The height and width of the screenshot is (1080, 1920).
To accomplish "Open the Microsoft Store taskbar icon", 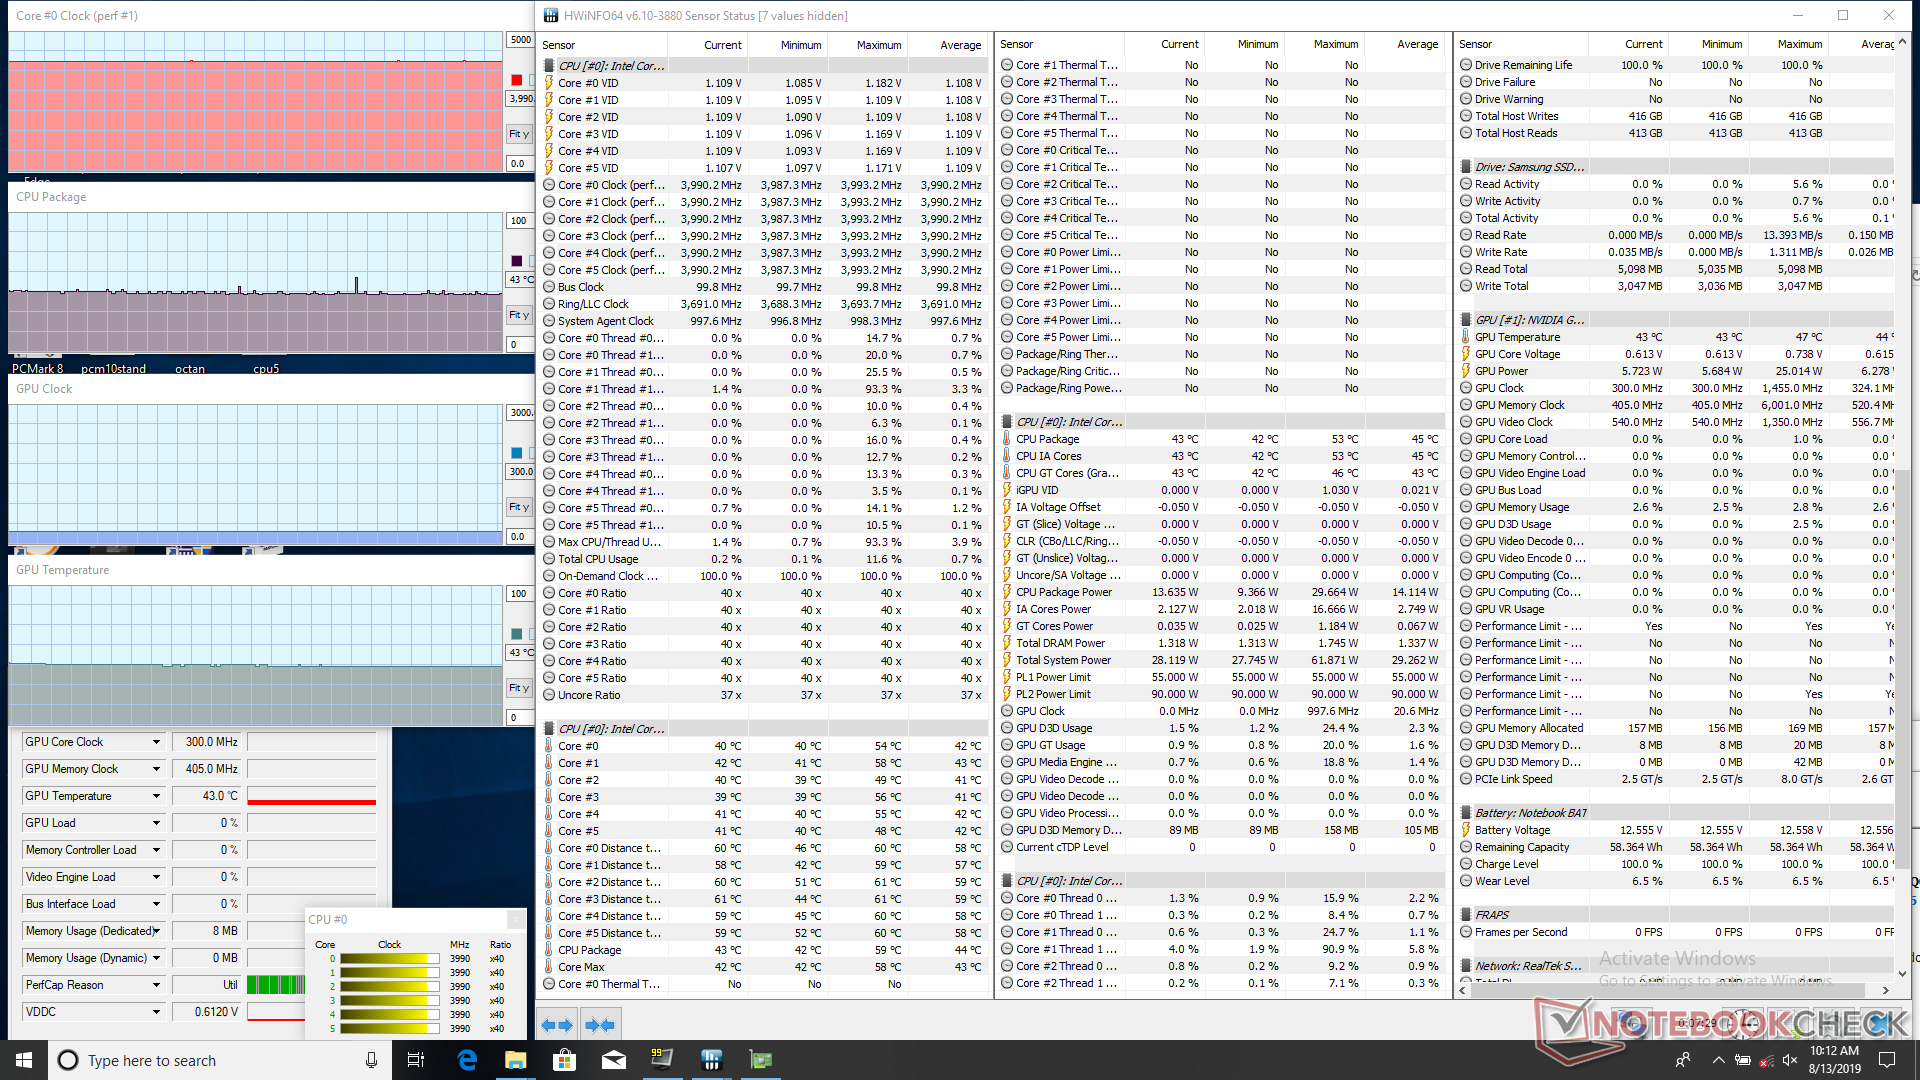I will pos(564,1060).
